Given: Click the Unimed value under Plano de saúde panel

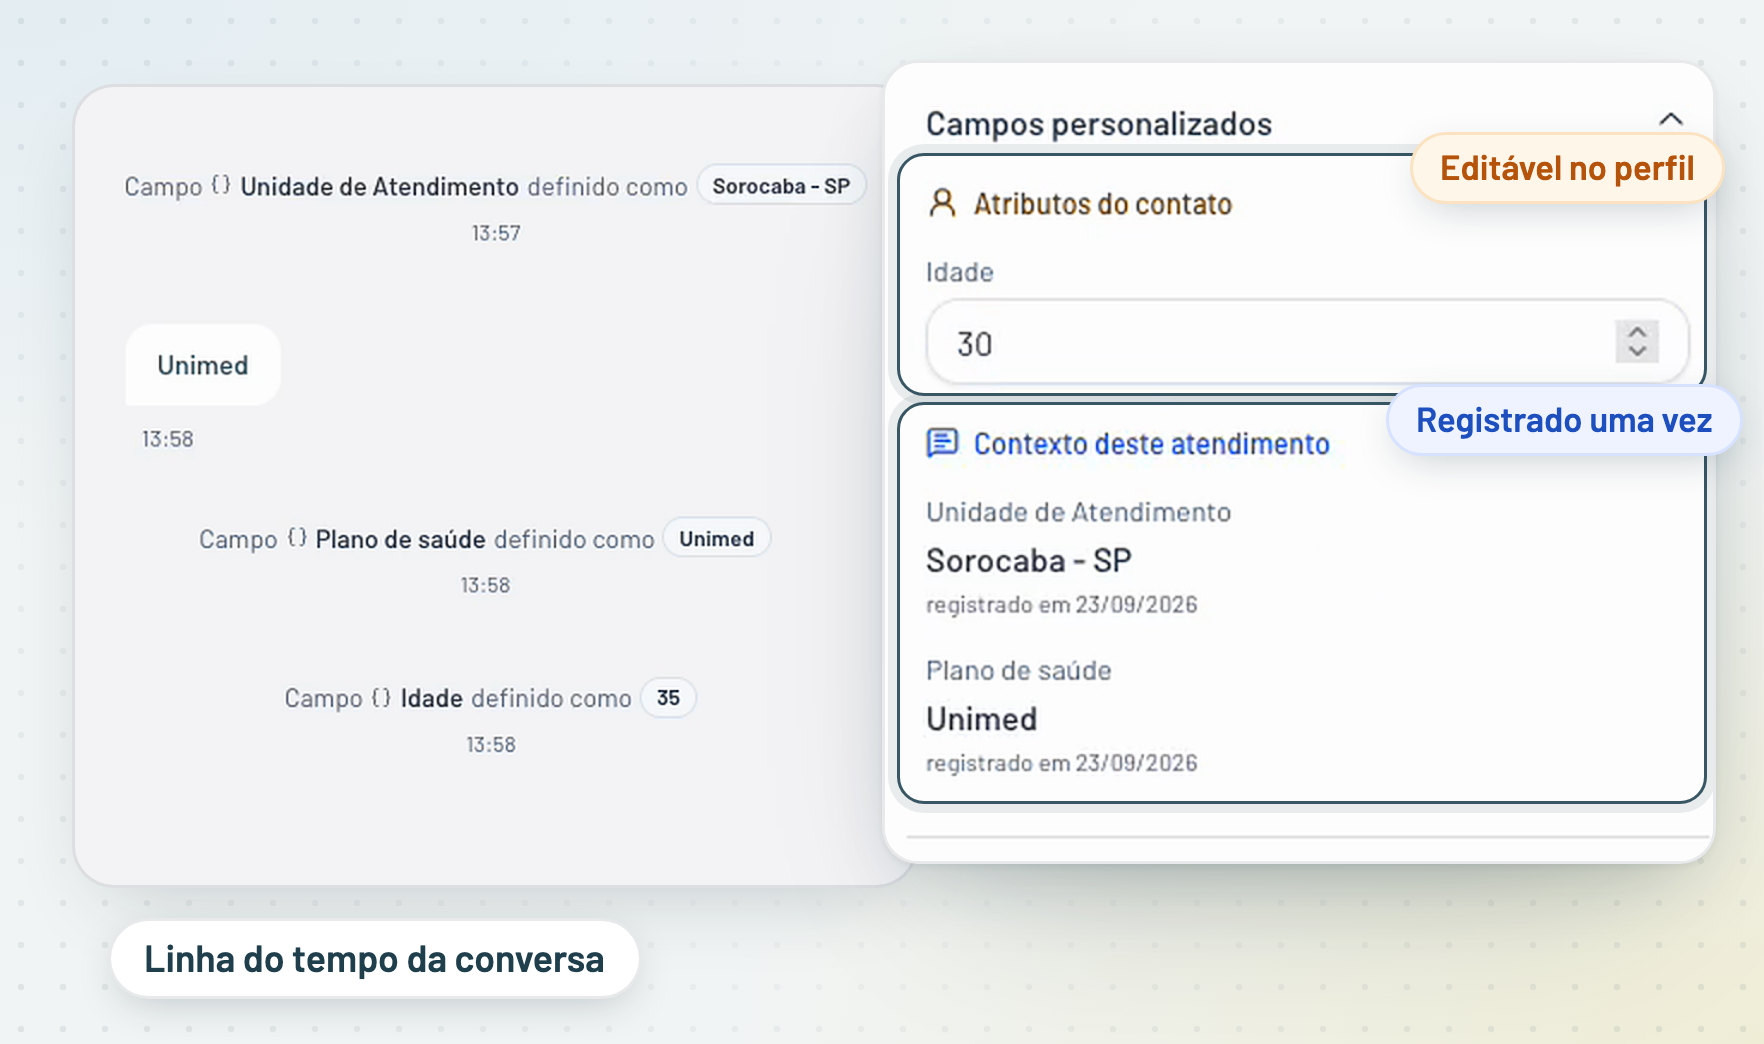Looking at the screenshot, I should pos(982,719).
